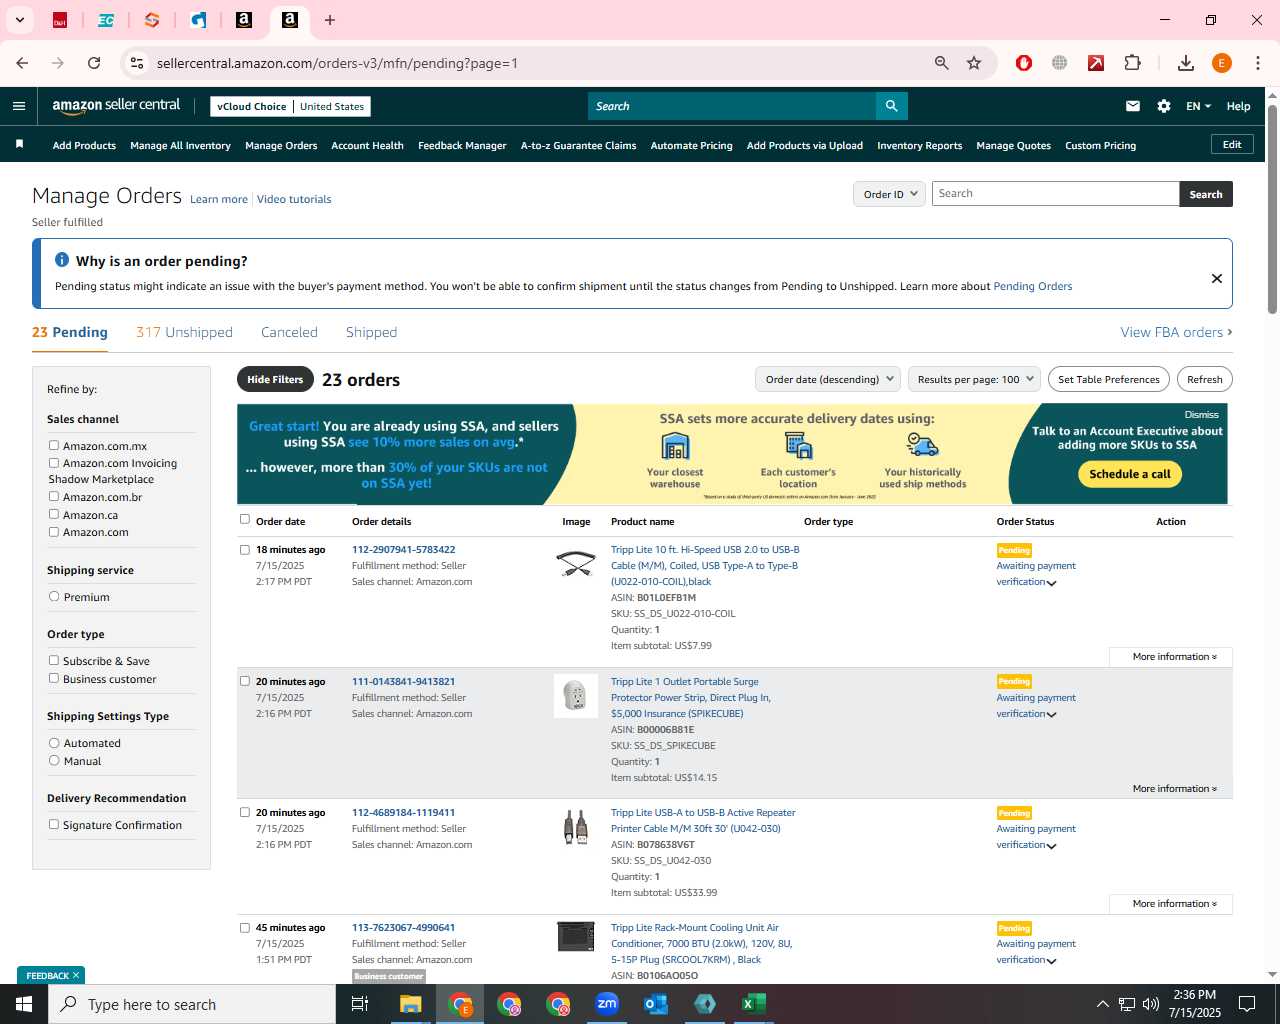Open the settings gear icon

(1164, 106)
